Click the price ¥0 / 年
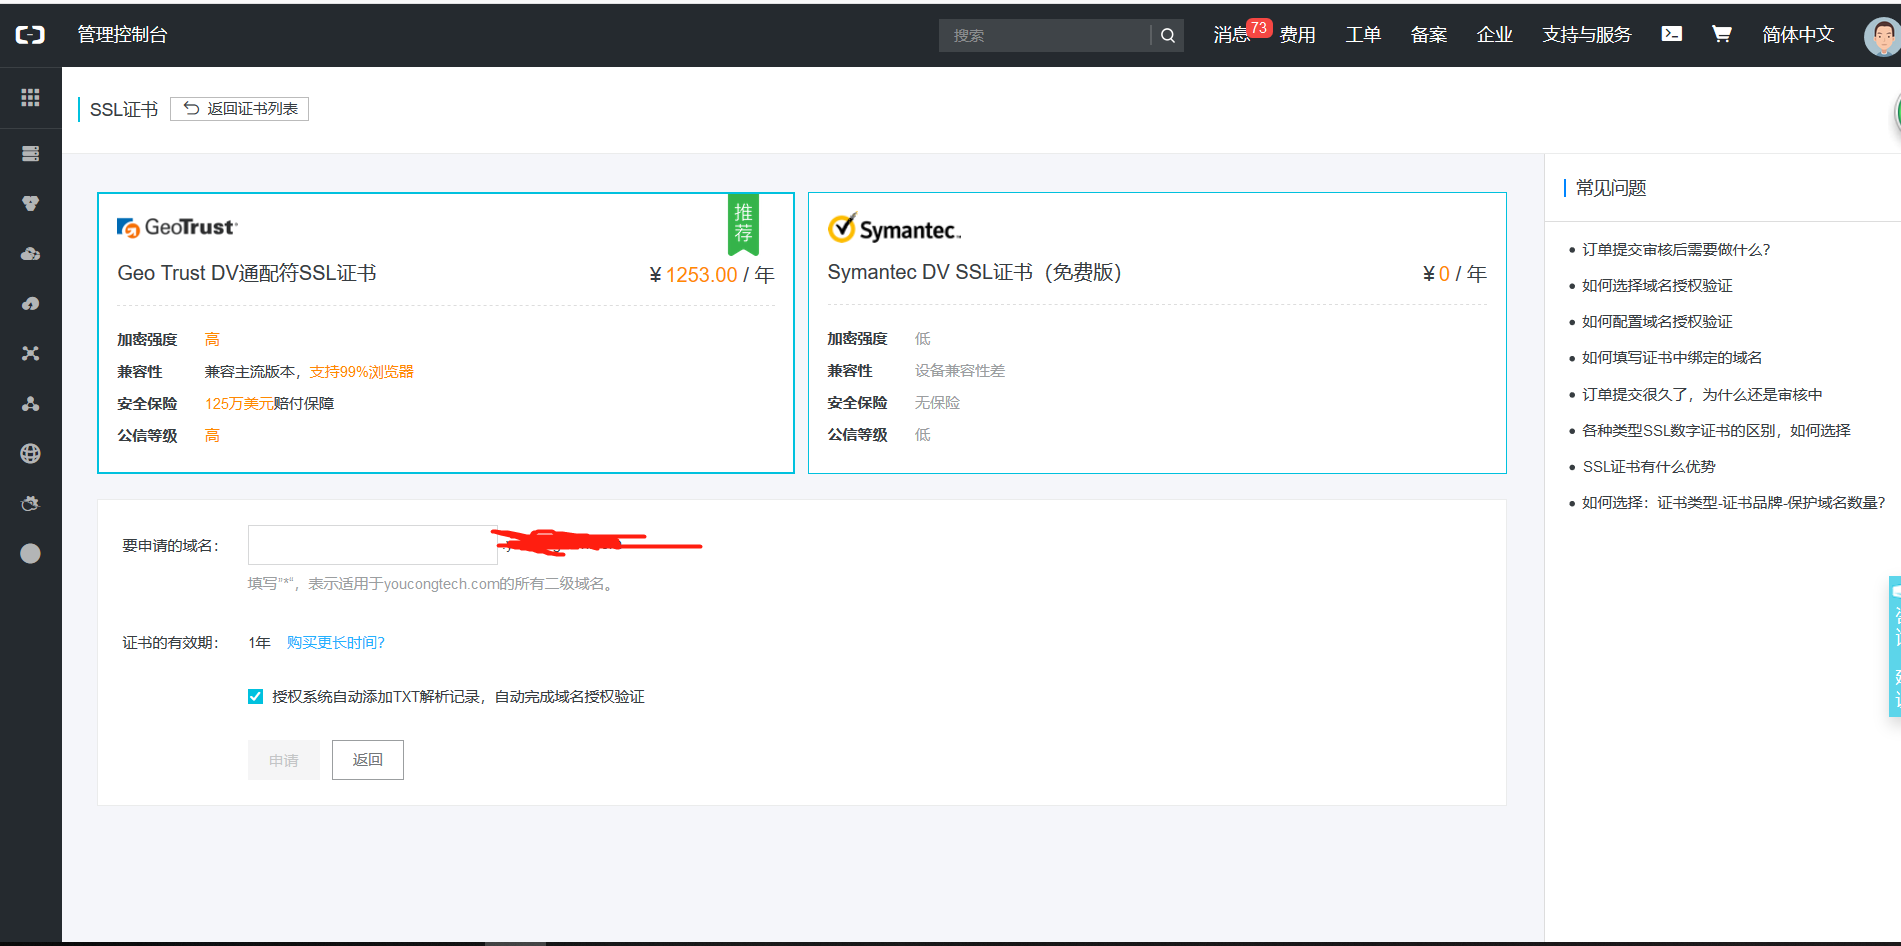Image resolution: width=1901 pixels, height=946 pixels. coord(1455,273)
